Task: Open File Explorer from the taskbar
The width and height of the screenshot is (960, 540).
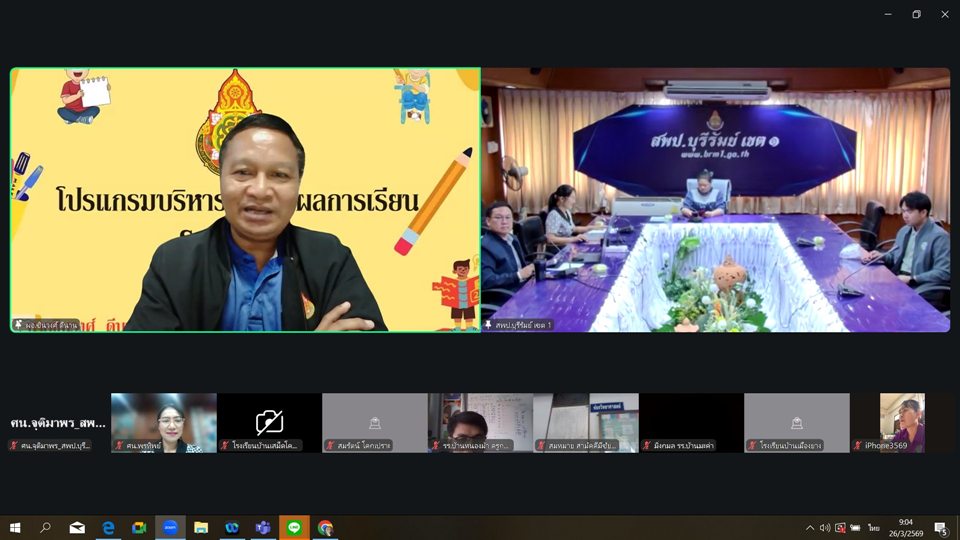Action: coord(201,527)
